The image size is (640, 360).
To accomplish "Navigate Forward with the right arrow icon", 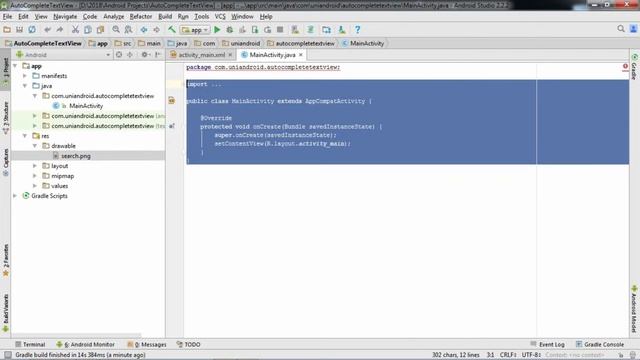I will [x=156, y=29].
